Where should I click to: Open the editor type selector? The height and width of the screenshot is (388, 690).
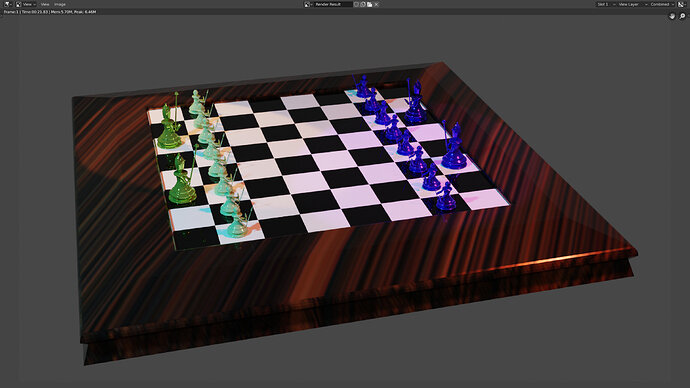click(7, 4)
